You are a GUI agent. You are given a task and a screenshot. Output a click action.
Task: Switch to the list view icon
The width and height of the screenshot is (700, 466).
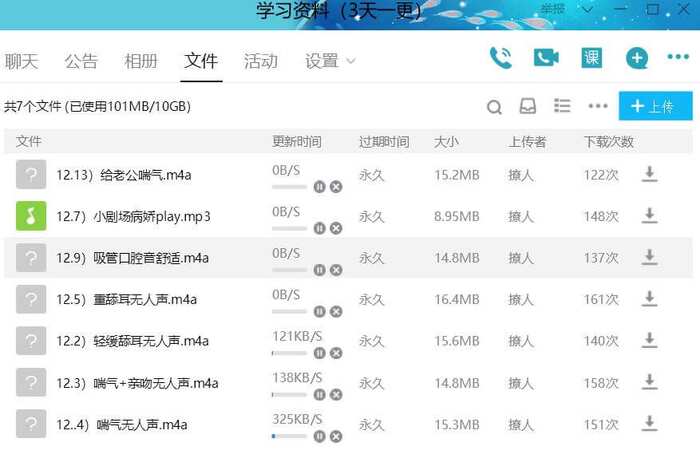pos(562,106)
